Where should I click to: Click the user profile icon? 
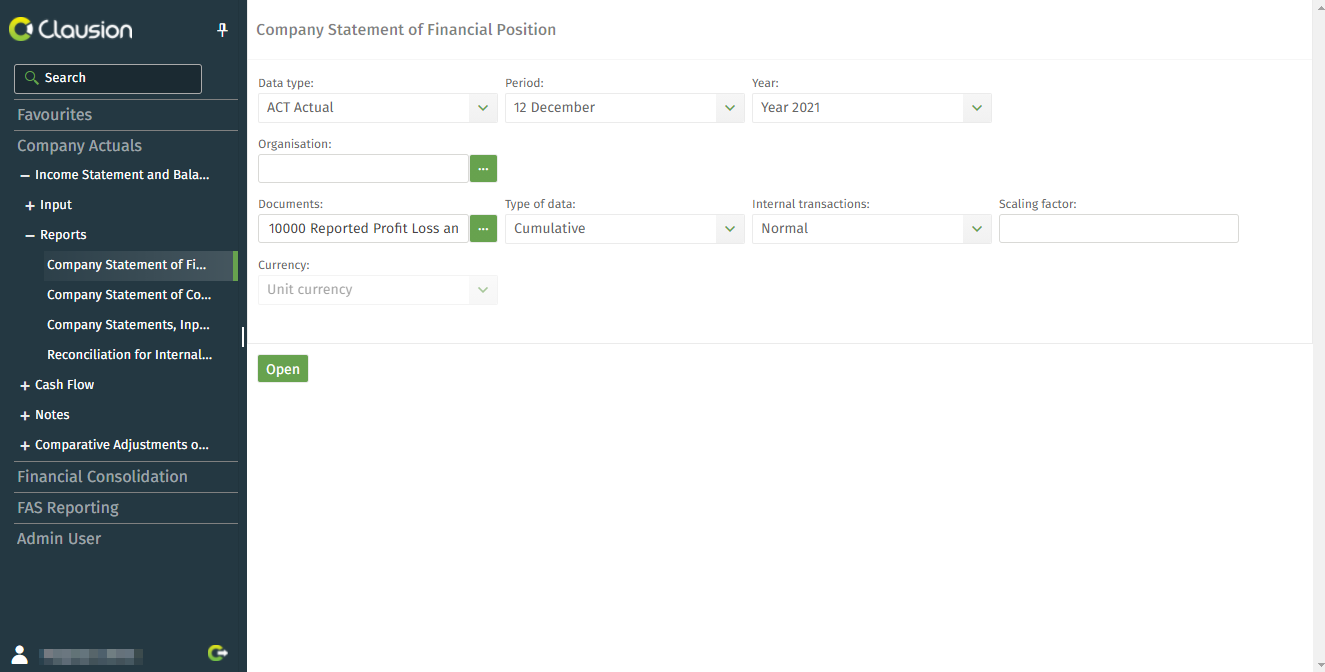point(19,655)
